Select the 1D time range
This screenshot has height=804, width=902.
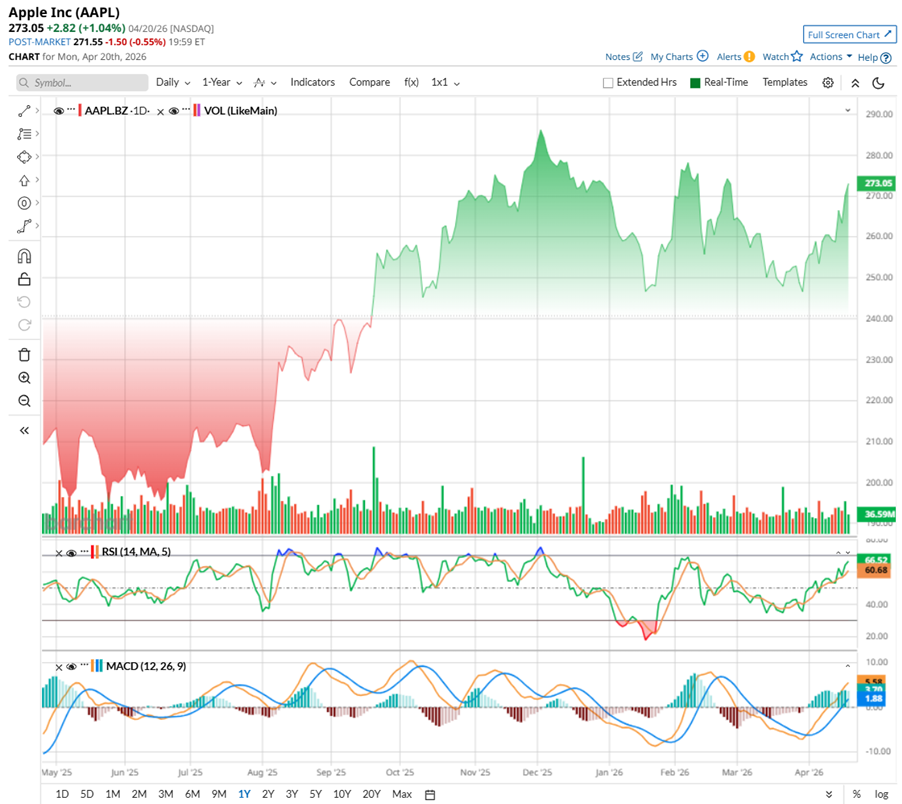(62, 794)
